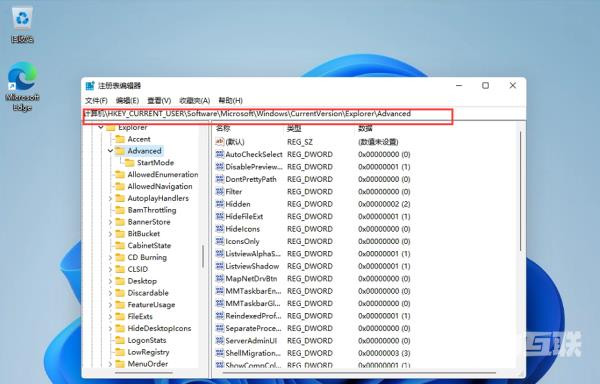Screen dimensions: 600x384
Task: Open the 收藏夹(A) menu
Action: [195, 101]
